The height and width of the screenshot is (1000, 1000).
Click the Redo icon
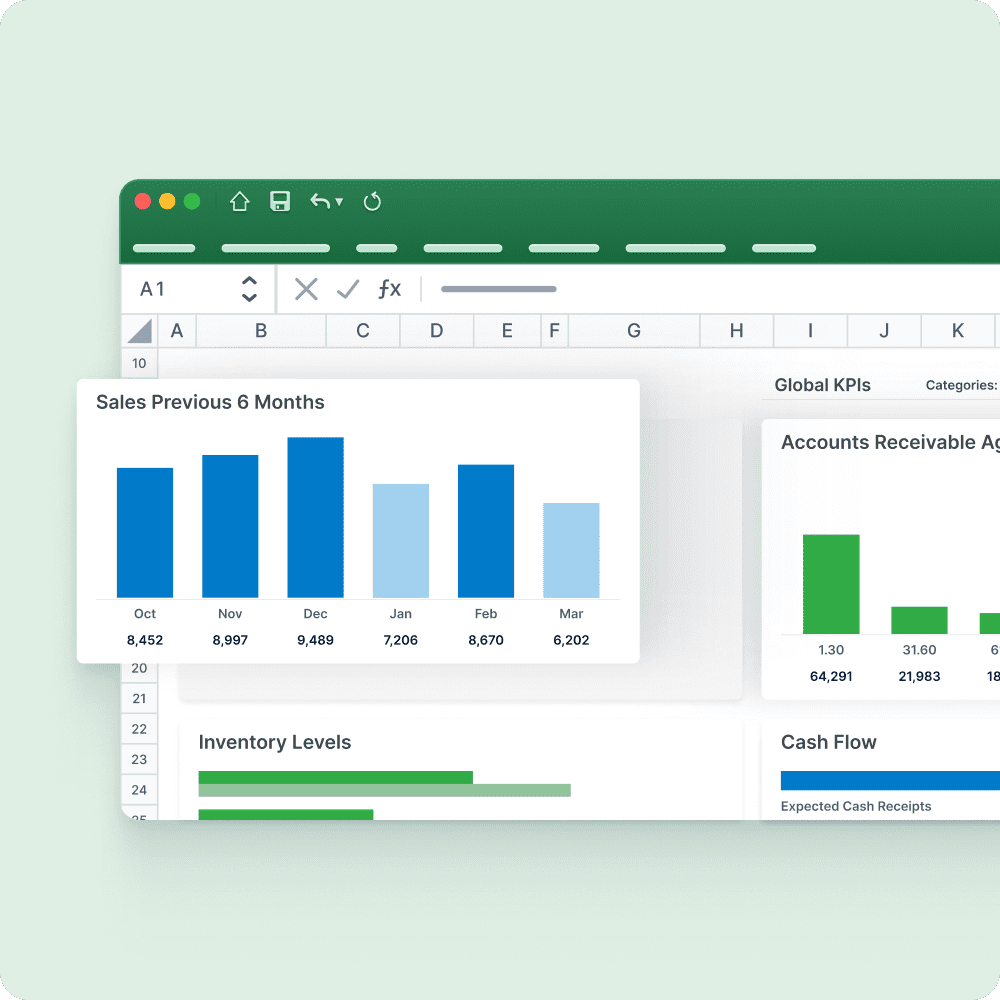[x=372, y=201]
